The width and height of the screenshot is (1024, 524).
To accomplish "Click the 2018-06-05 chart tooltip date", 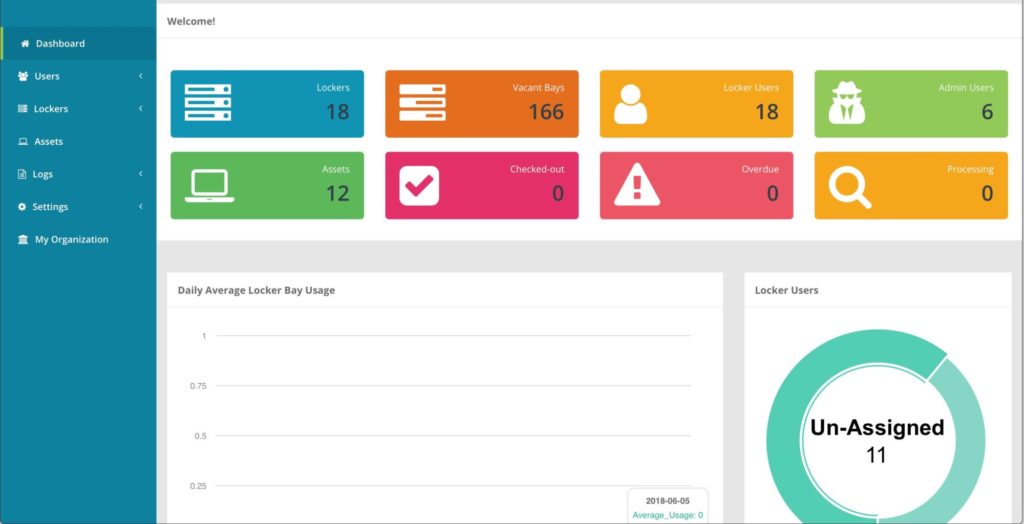I will pyautogui.click(x=668, y=501).
